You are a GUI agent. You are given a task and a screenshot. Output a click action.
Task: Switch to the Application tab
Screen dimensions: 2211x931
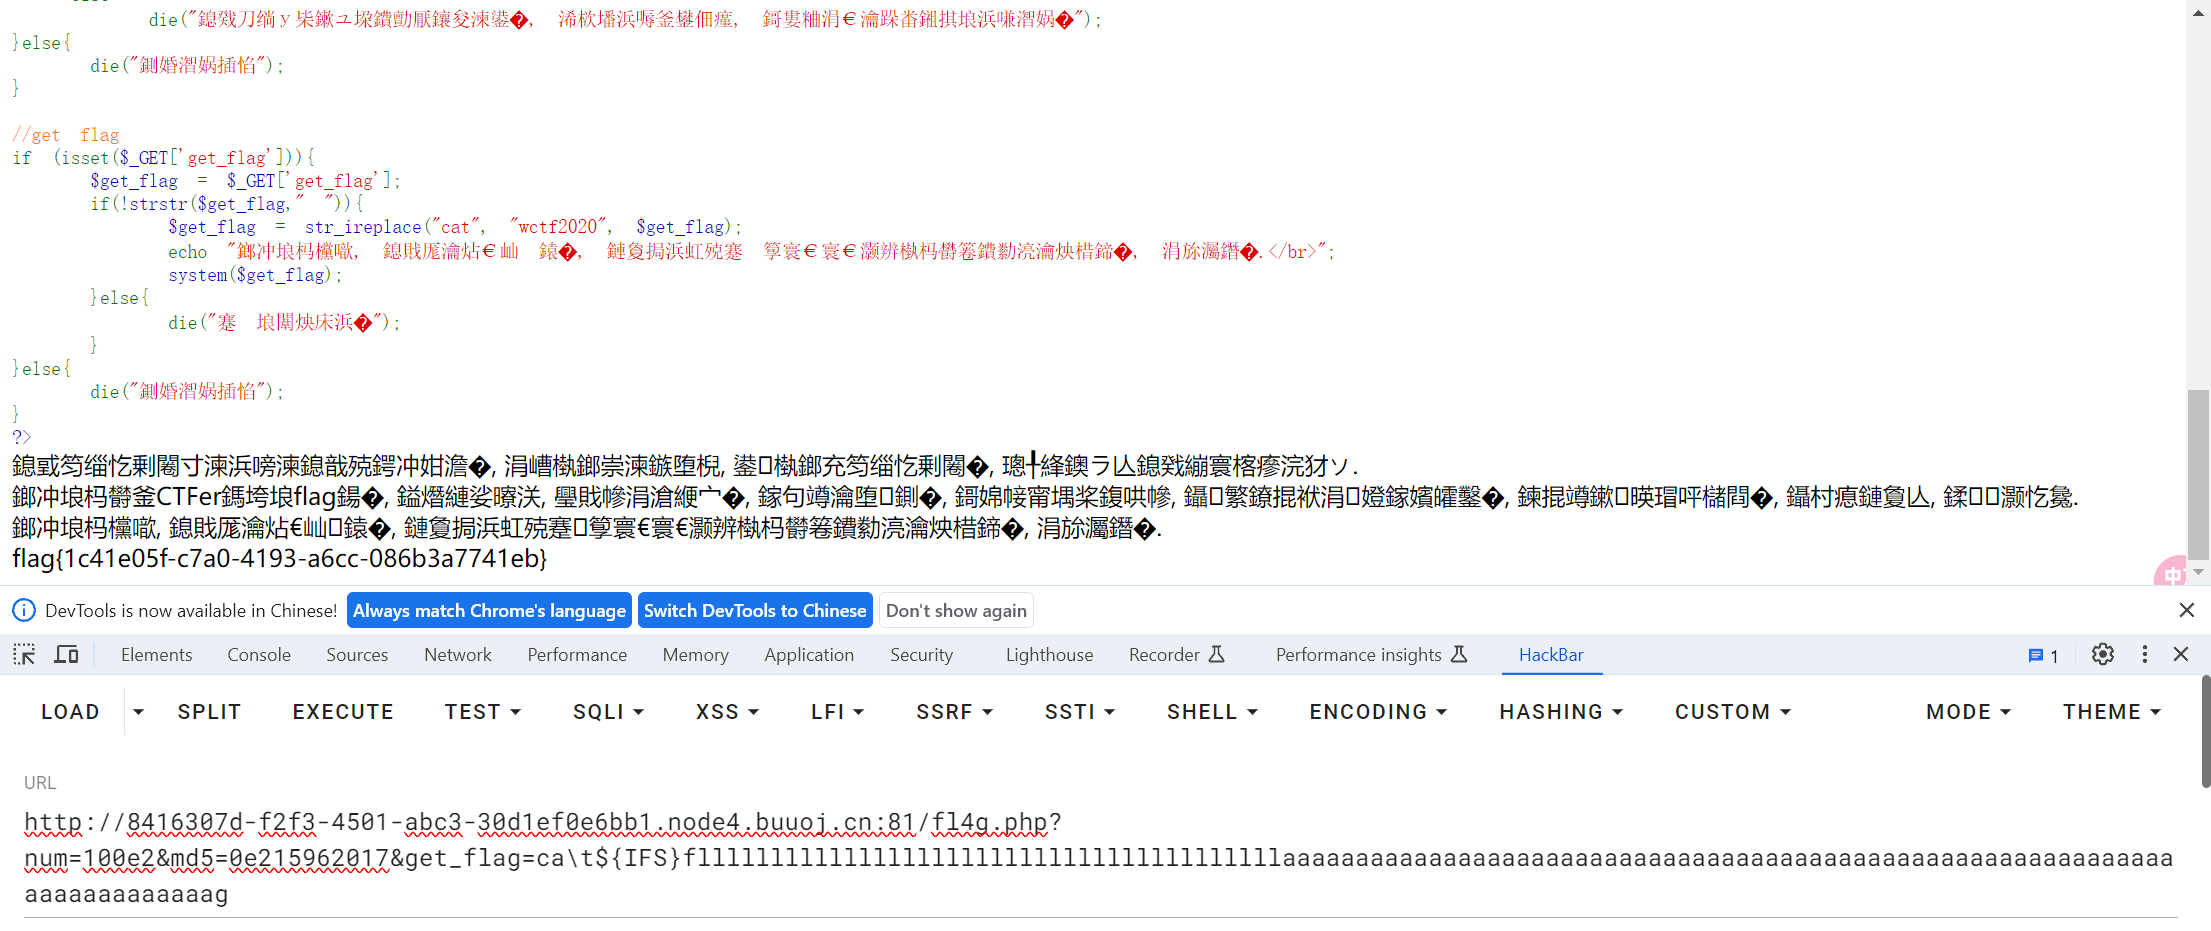tap(809, 655)
